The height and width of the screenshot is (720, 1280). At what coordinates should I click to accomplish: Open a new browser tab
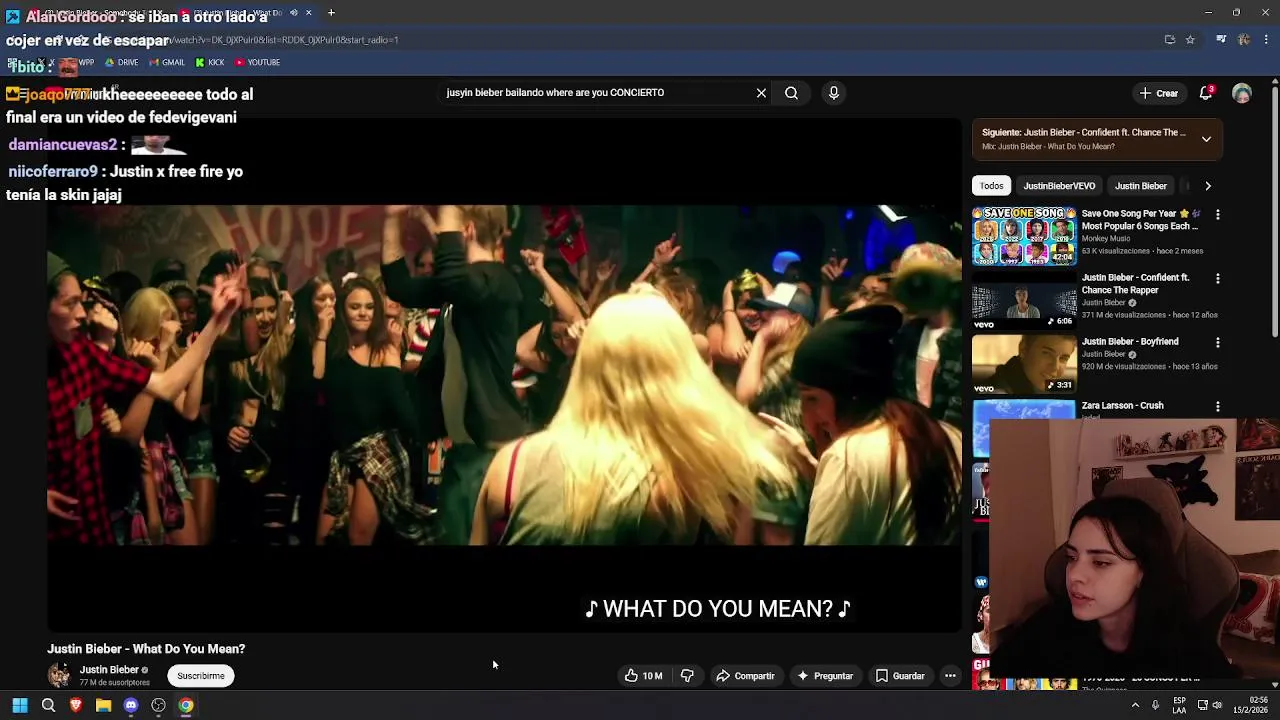(331, 13)
